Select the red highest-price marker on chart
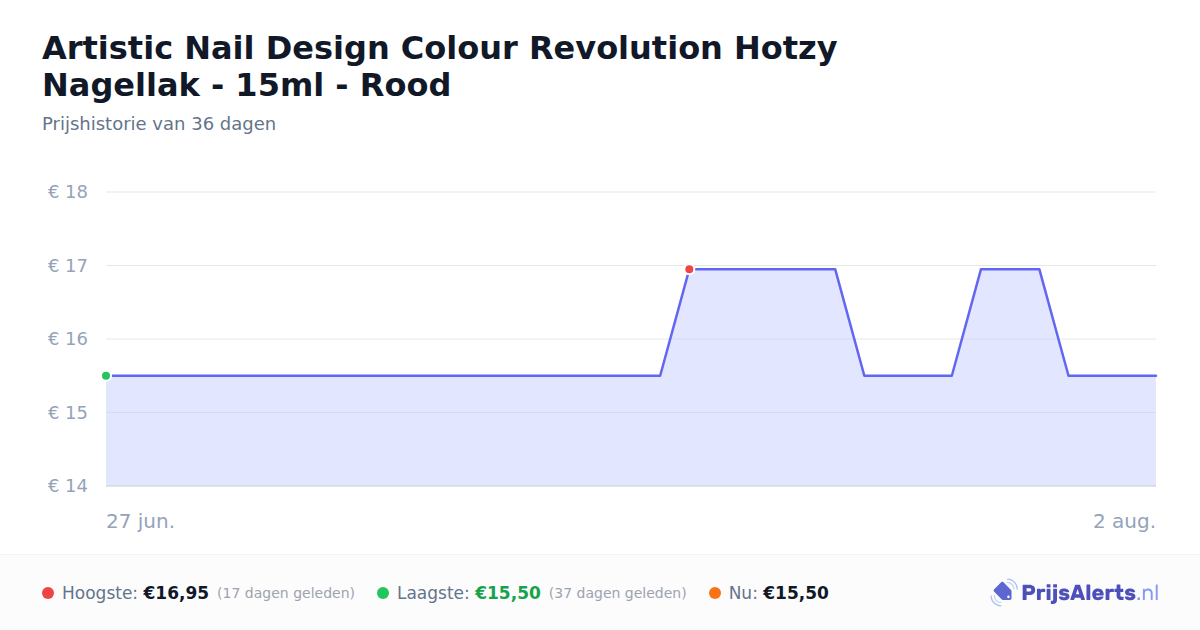Image resolution: width=1200 pixels, height=630 pixels. (x=689, y=269)
